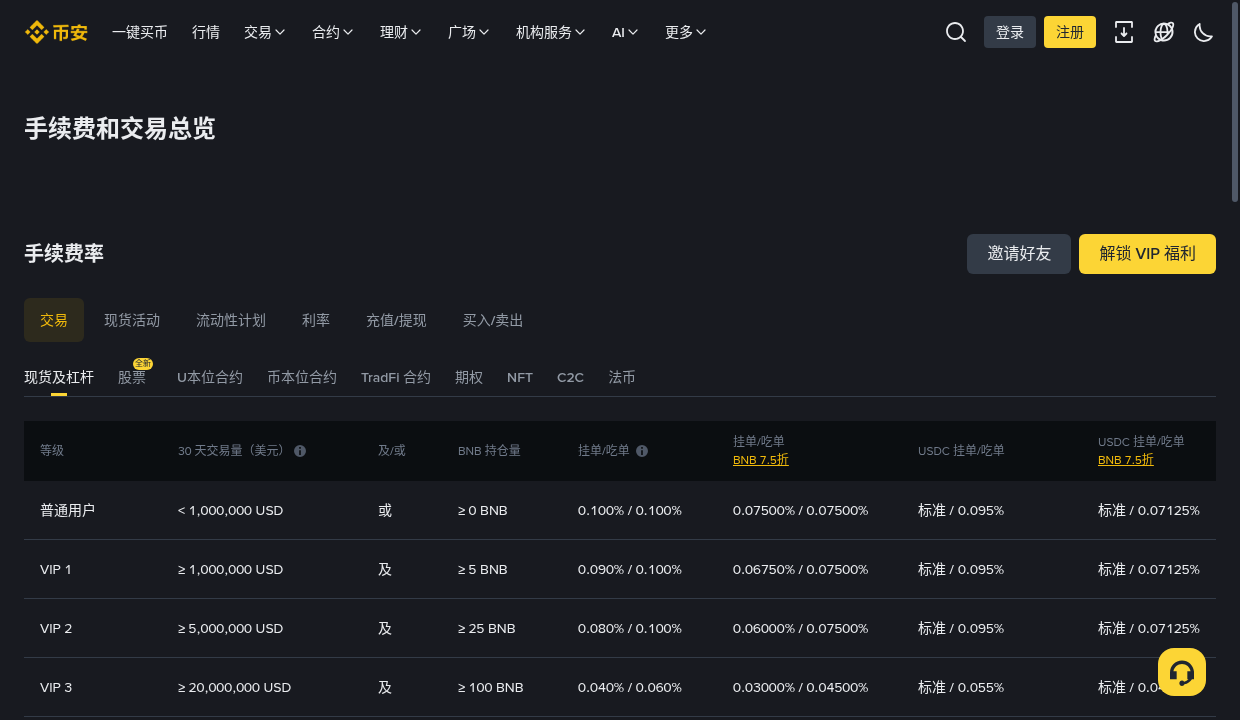This screenshot has height=720, width=1240.
Task: Open the U本位合约 sub-tab
Action: click(x=210, y=377)
